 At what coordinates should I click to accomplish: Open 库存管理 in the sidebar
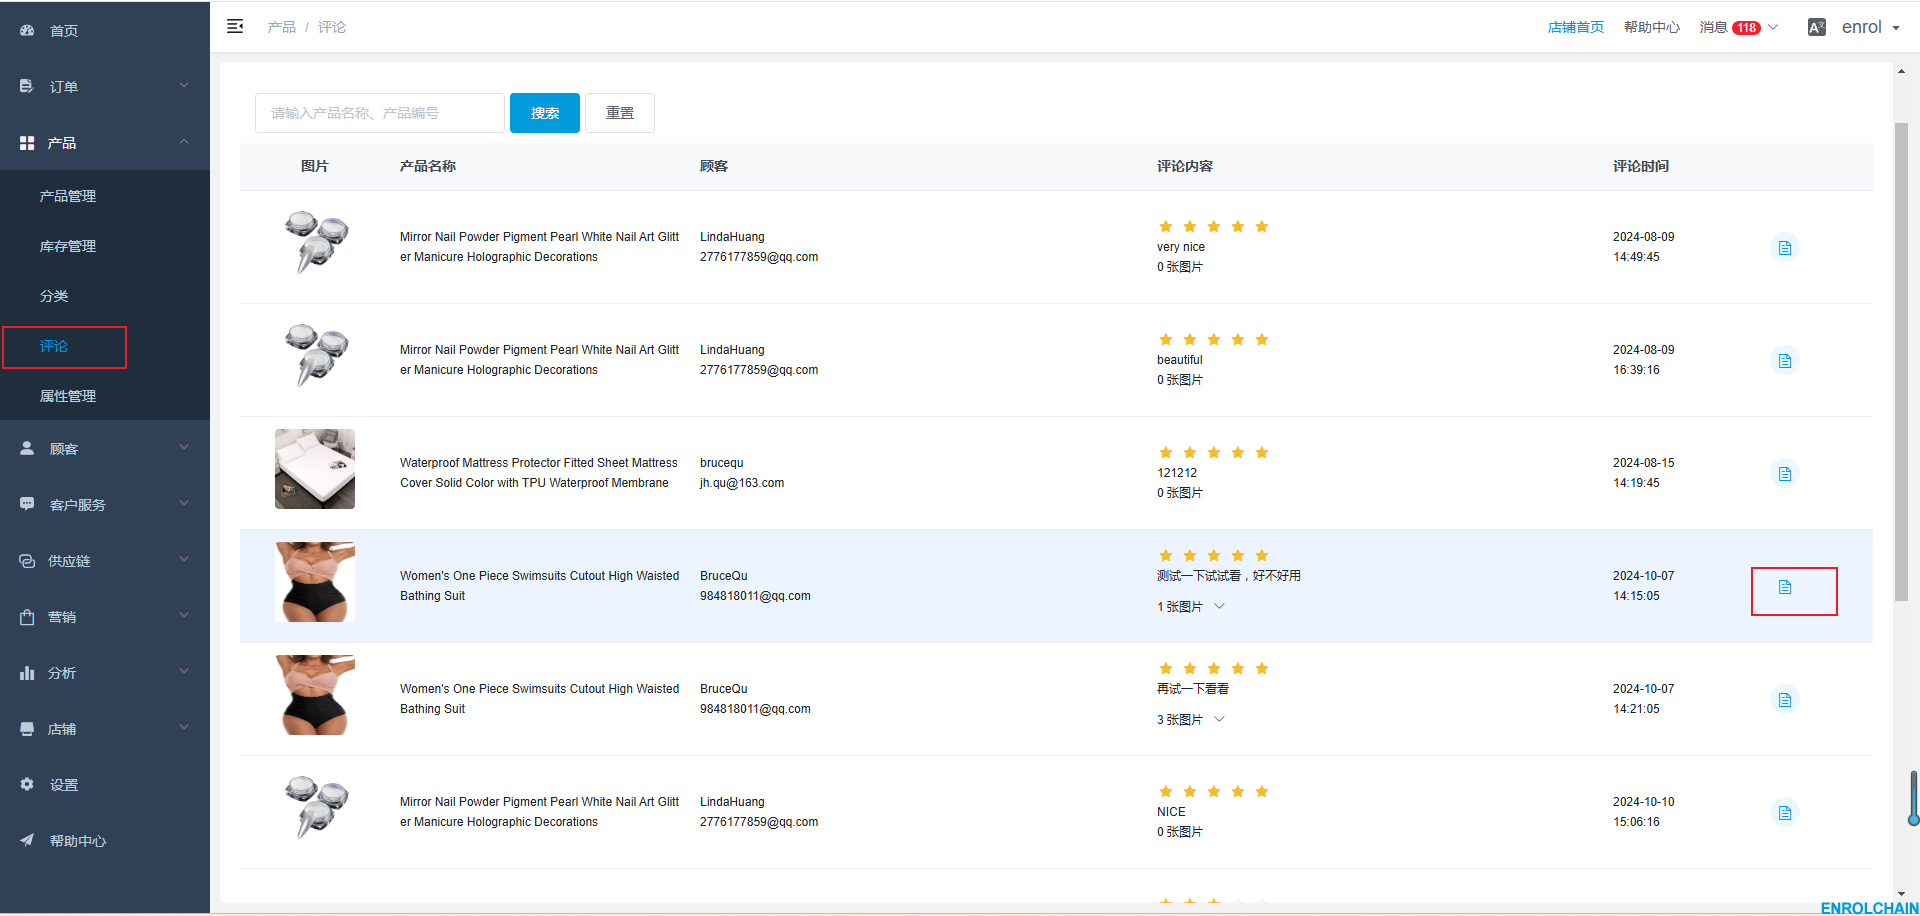coord(68,246)
